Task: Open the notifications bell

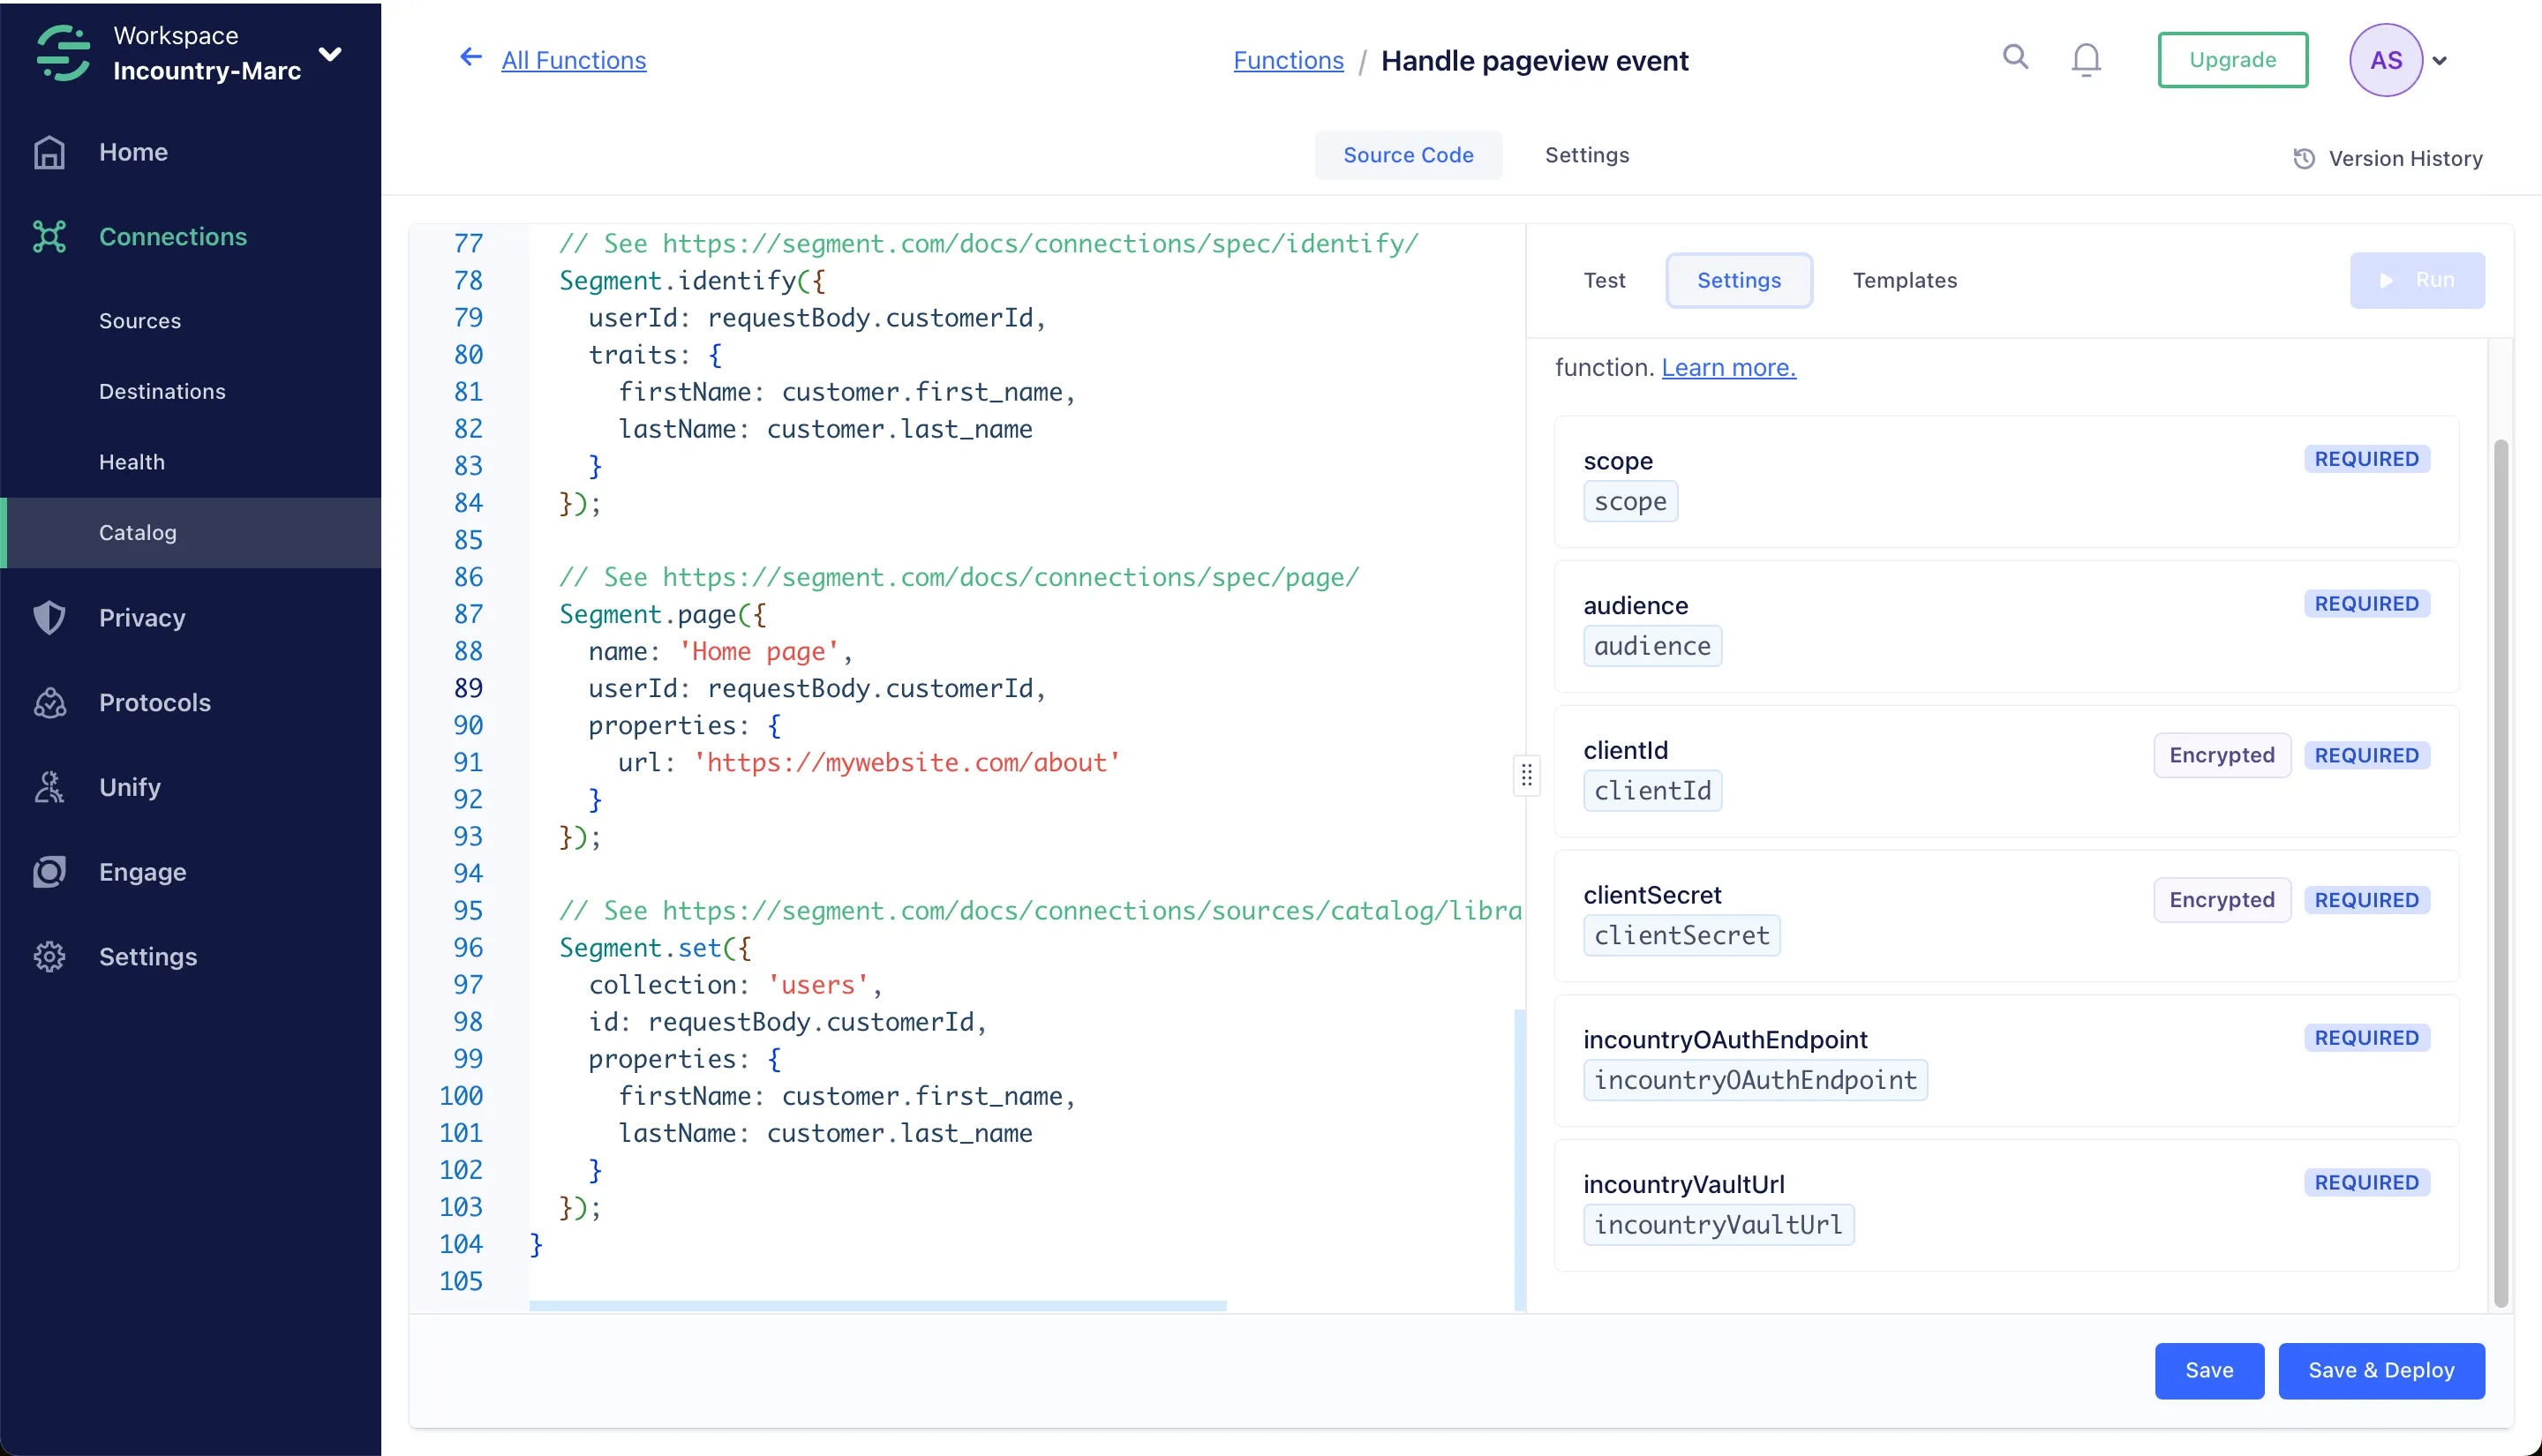Action: tap(2085, 60)
